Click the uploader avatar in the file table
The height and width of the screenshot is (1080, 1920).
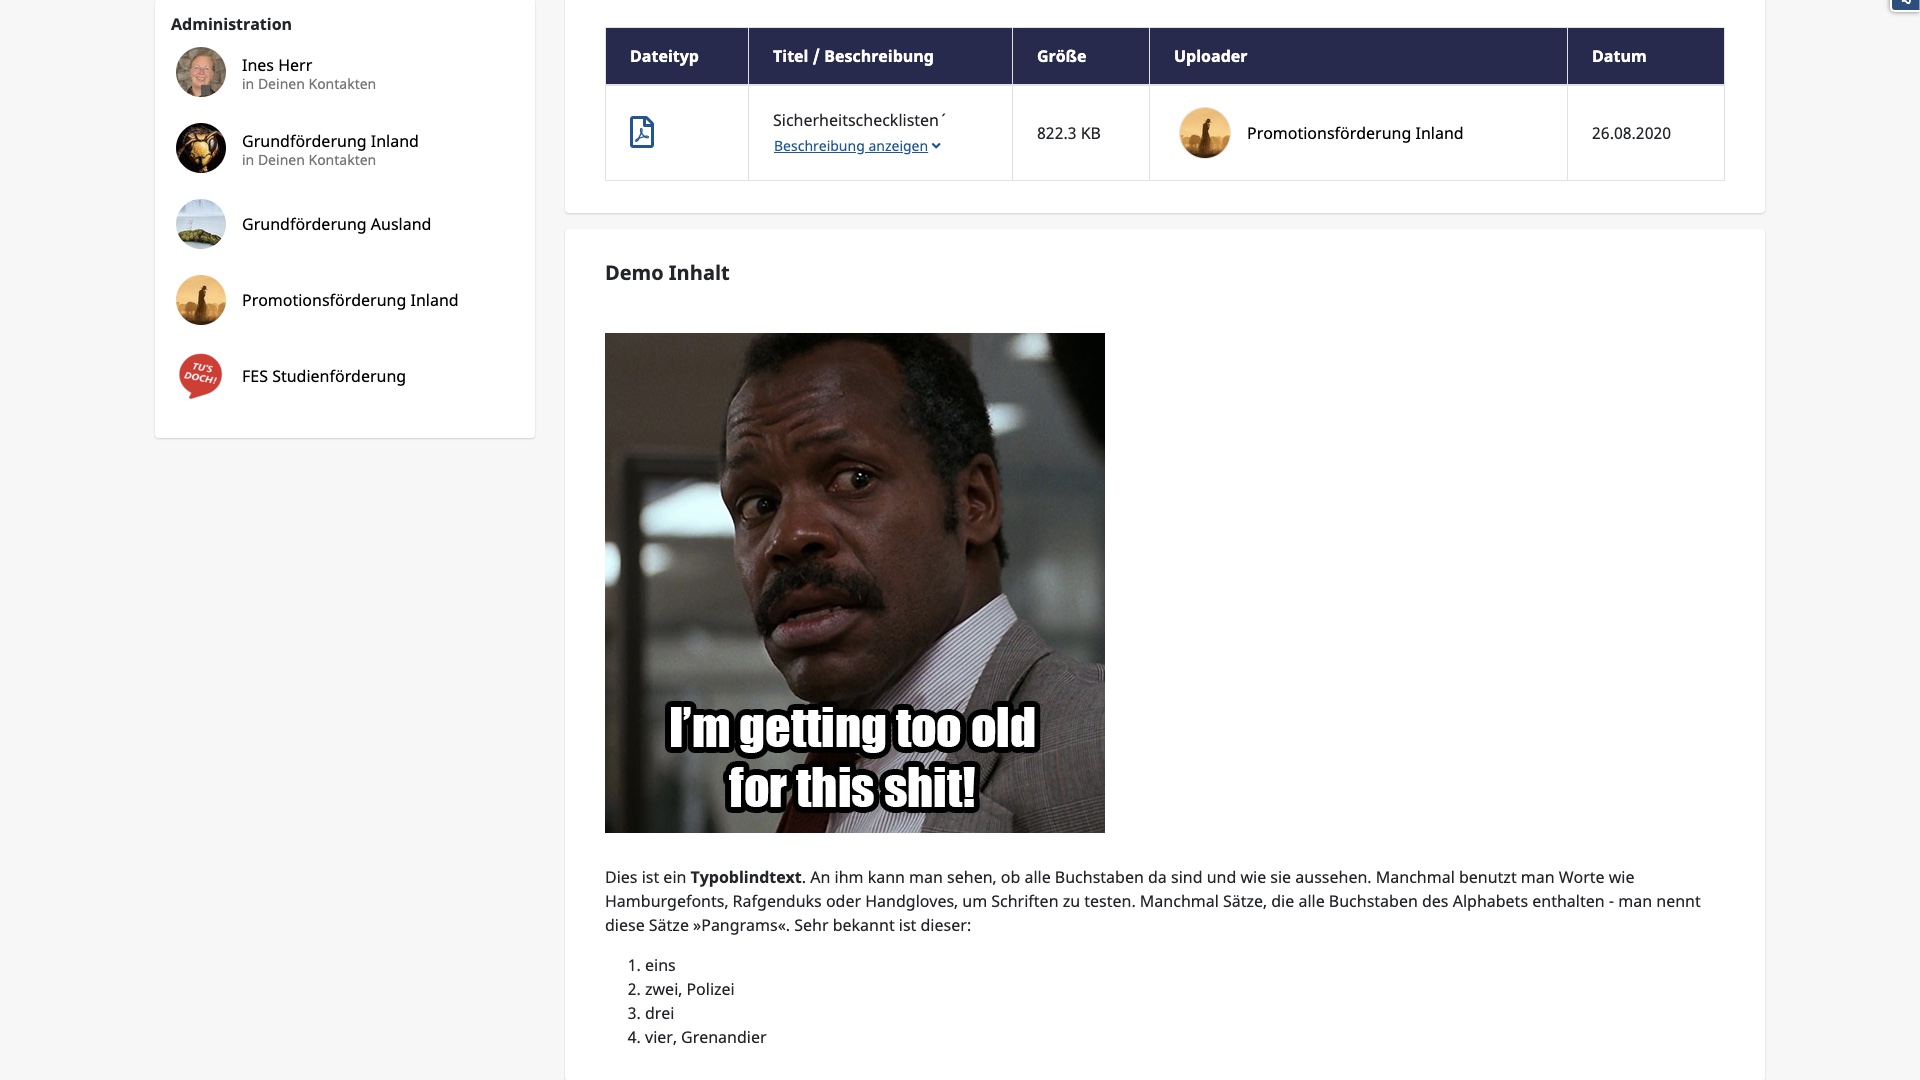pyautogui.click(x=1205, y=133)
